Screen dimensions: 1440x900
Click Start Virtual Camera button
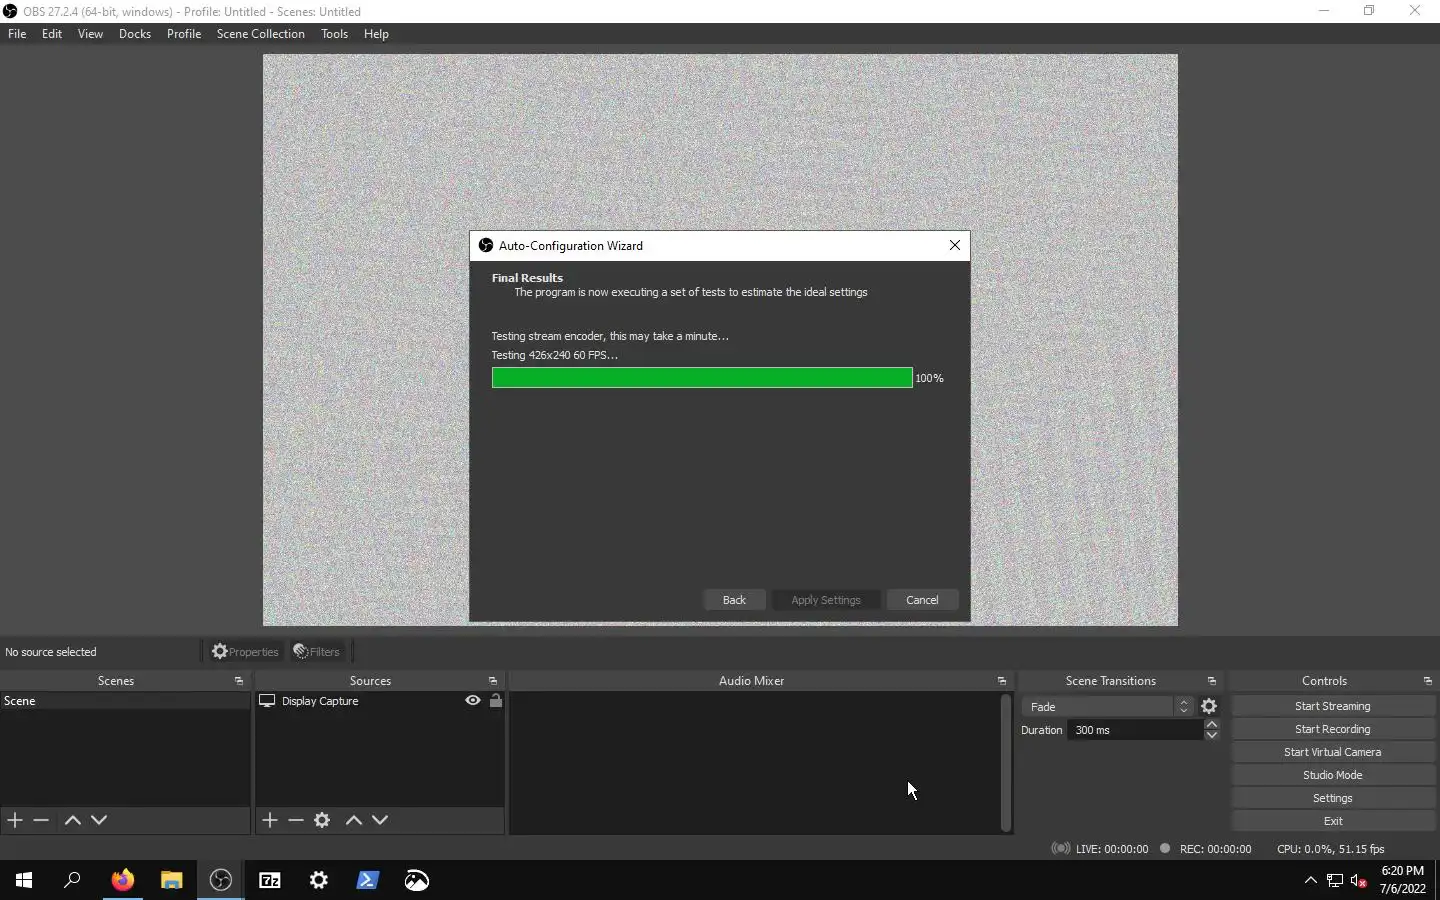pos(1333,752)
